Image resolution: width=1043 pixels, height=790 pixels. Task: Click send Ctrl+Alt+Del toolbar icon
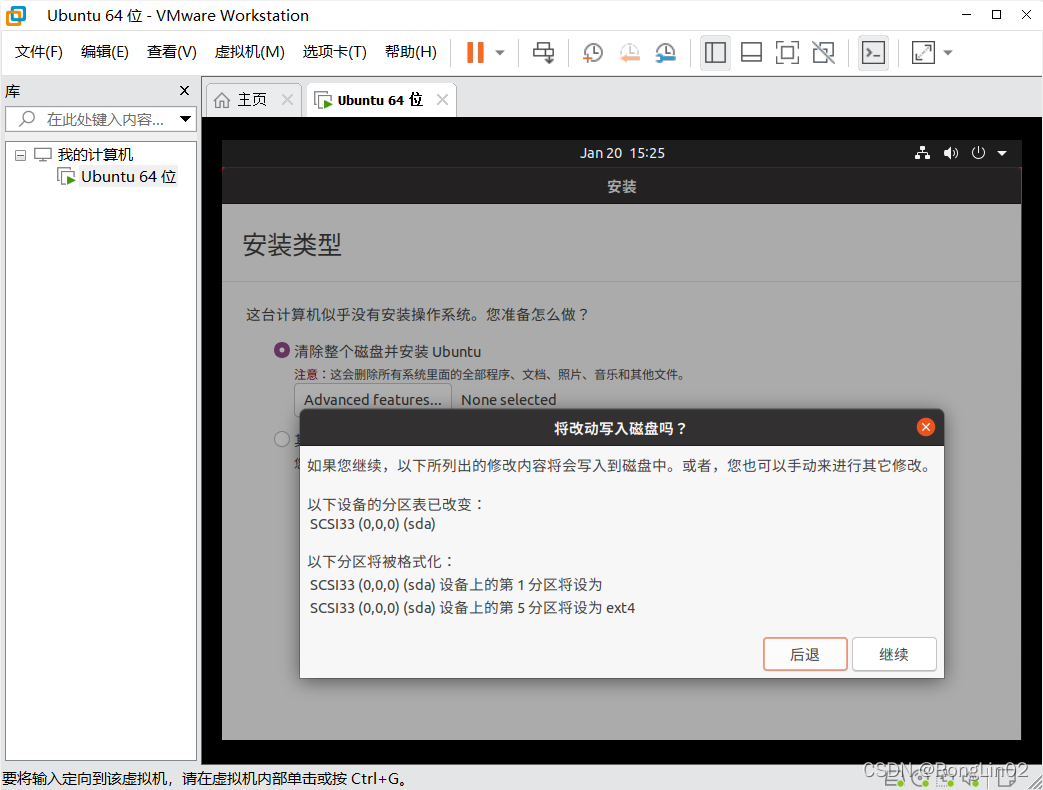tap(543, 53)
